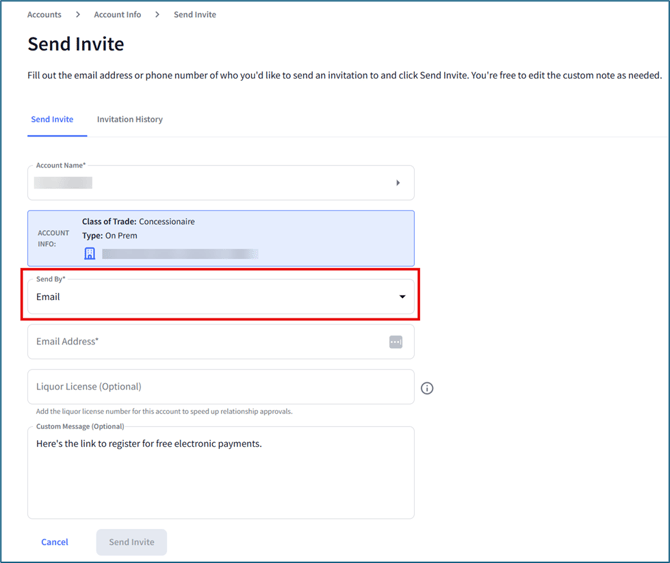
Task: Click the Accounts breadcrumb link
Action: pos(44,15)
